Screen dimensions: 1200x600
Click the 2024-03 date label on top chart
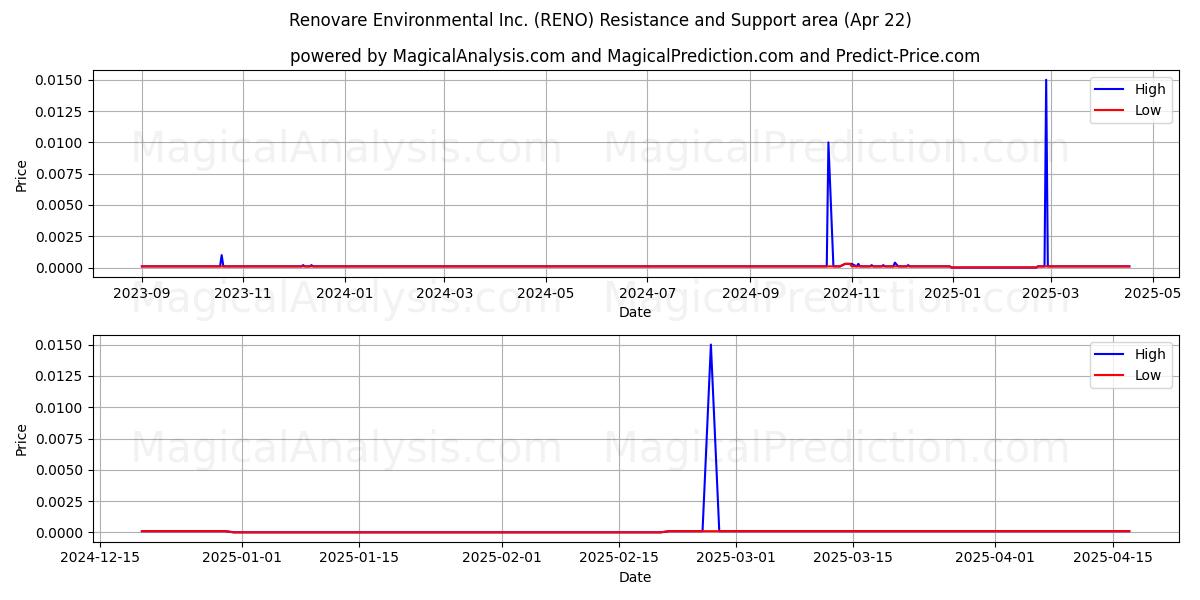[x=444, y=293]
